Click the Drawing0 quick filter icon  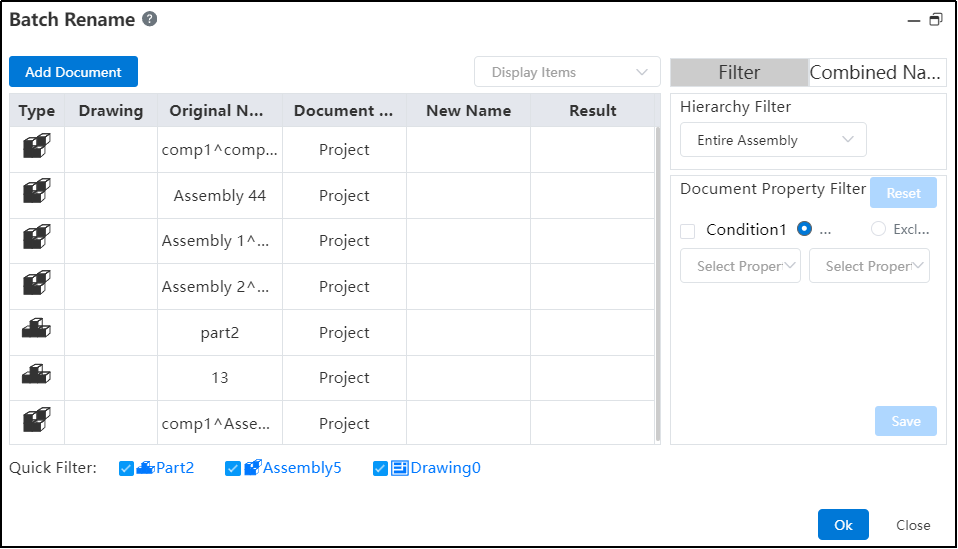click(x=400, y=468)
